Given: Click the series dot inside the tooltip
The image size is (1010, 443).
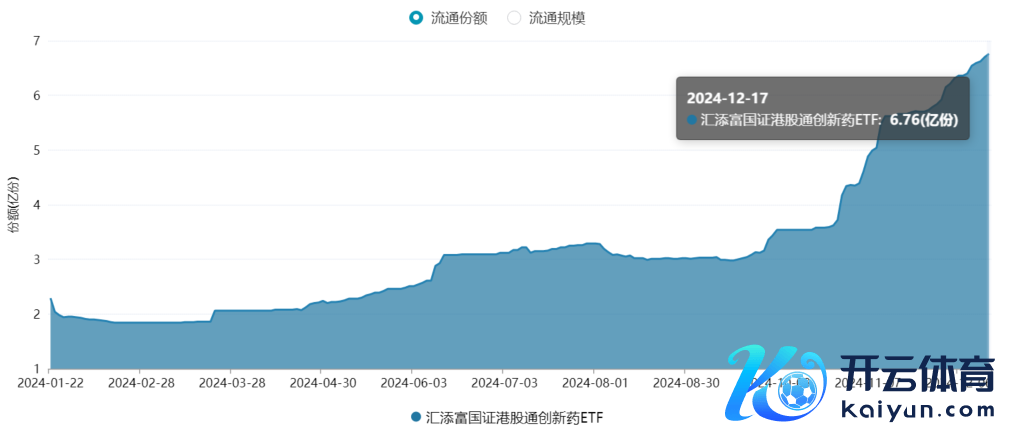Looking at the screenshot, I should (692, 120).
